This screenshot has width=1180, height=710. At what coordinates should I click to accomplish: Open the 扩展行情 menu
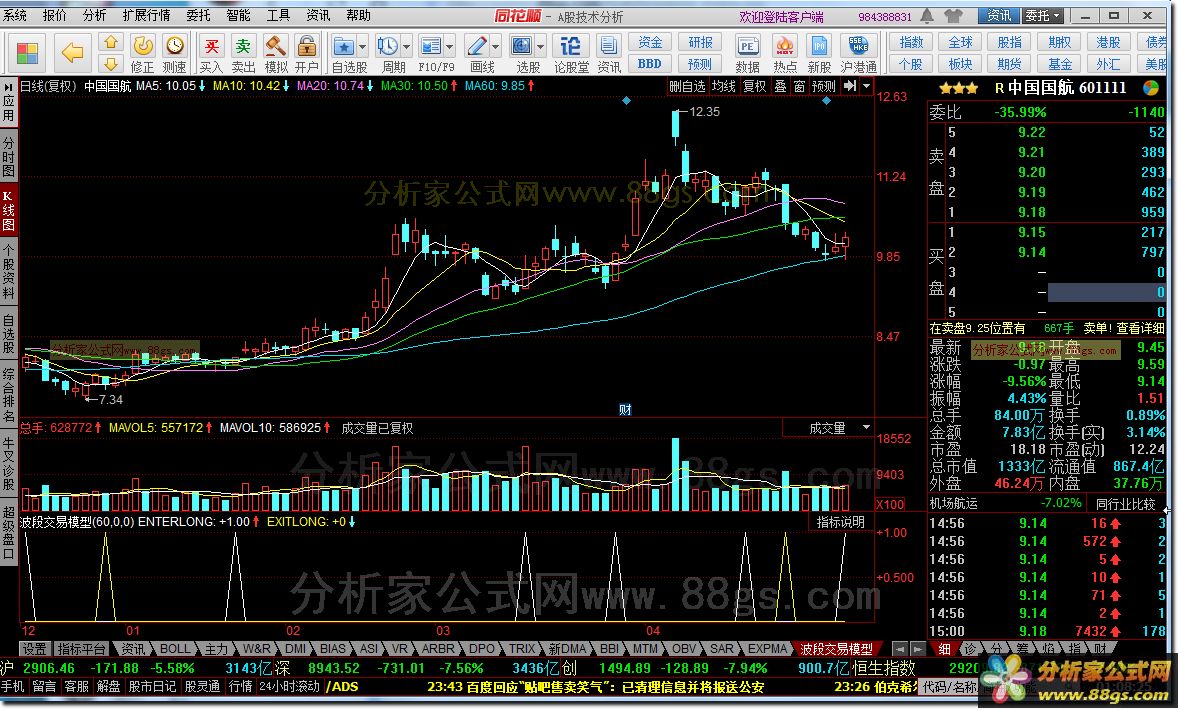(146, 16)
